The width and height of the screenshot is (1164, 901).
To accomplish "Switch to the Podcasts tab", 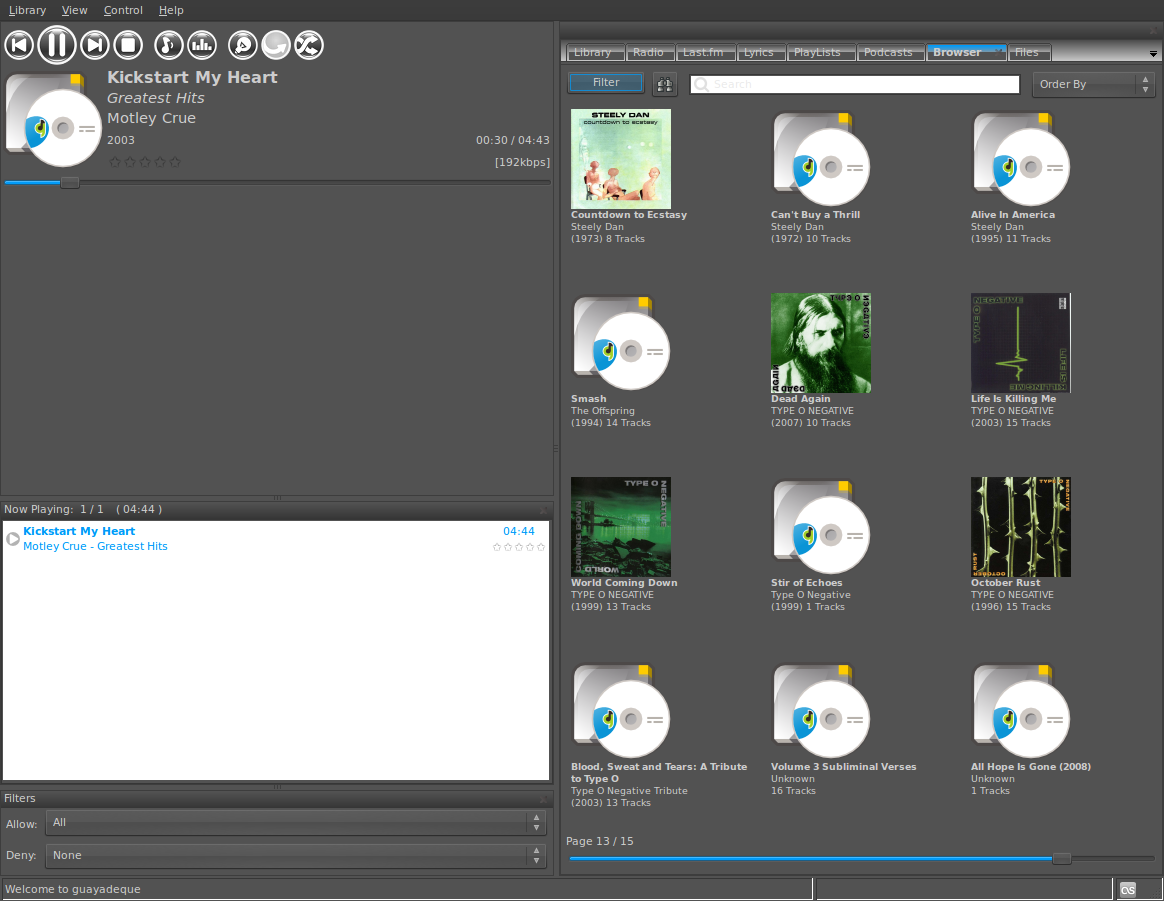I will coord(889,52).
